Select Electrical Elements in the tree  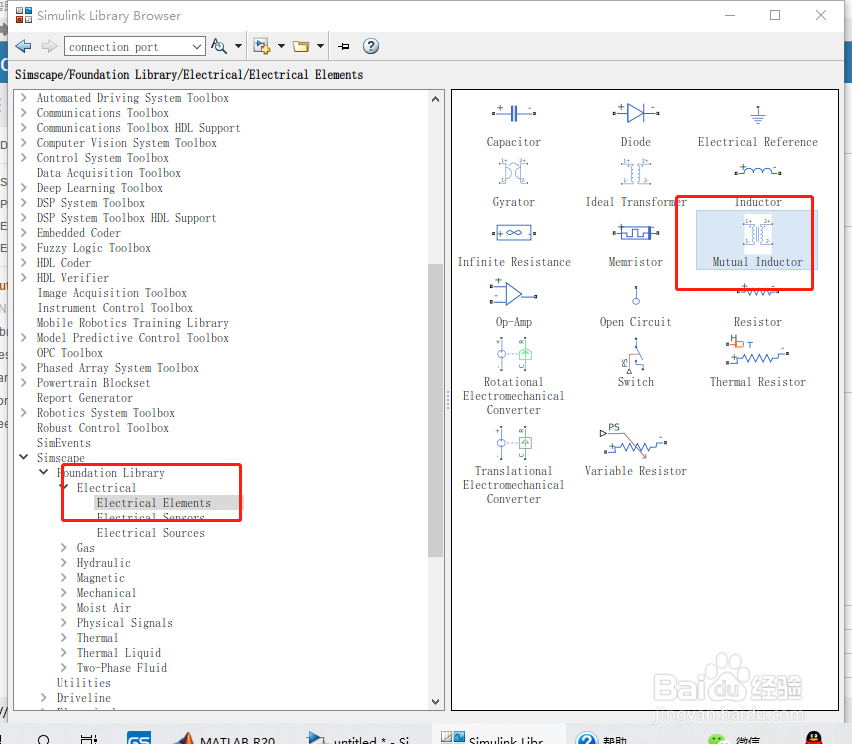point(154,503)
